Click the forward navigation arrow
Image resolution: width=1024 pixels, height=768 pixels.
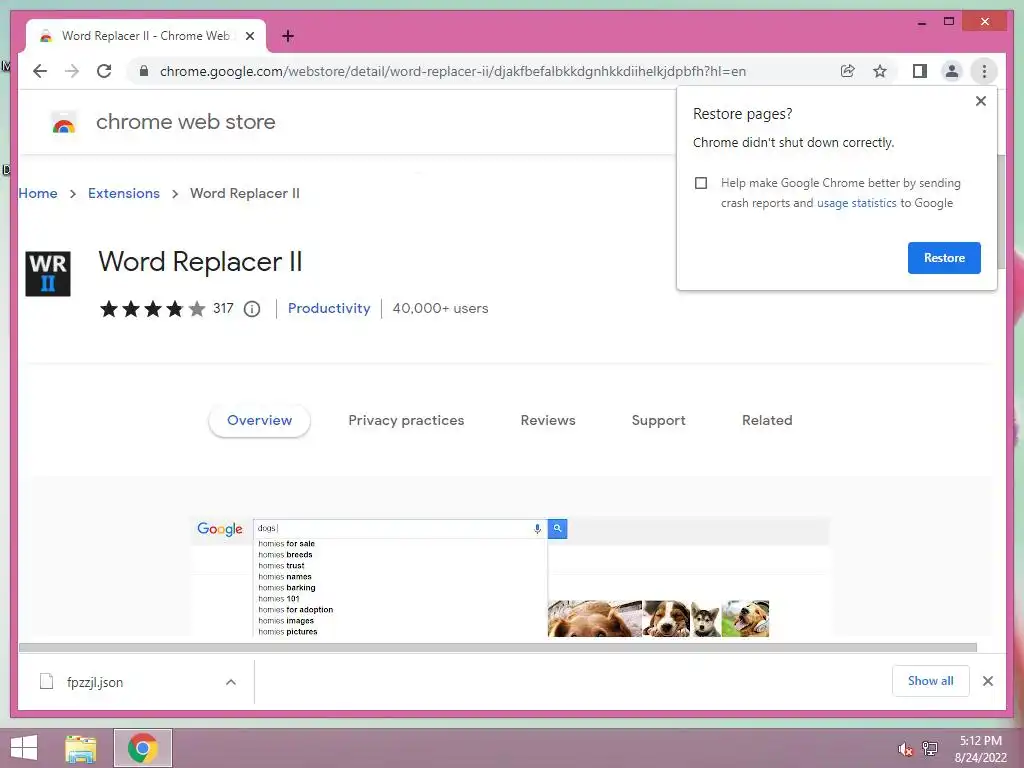(72, 71)
